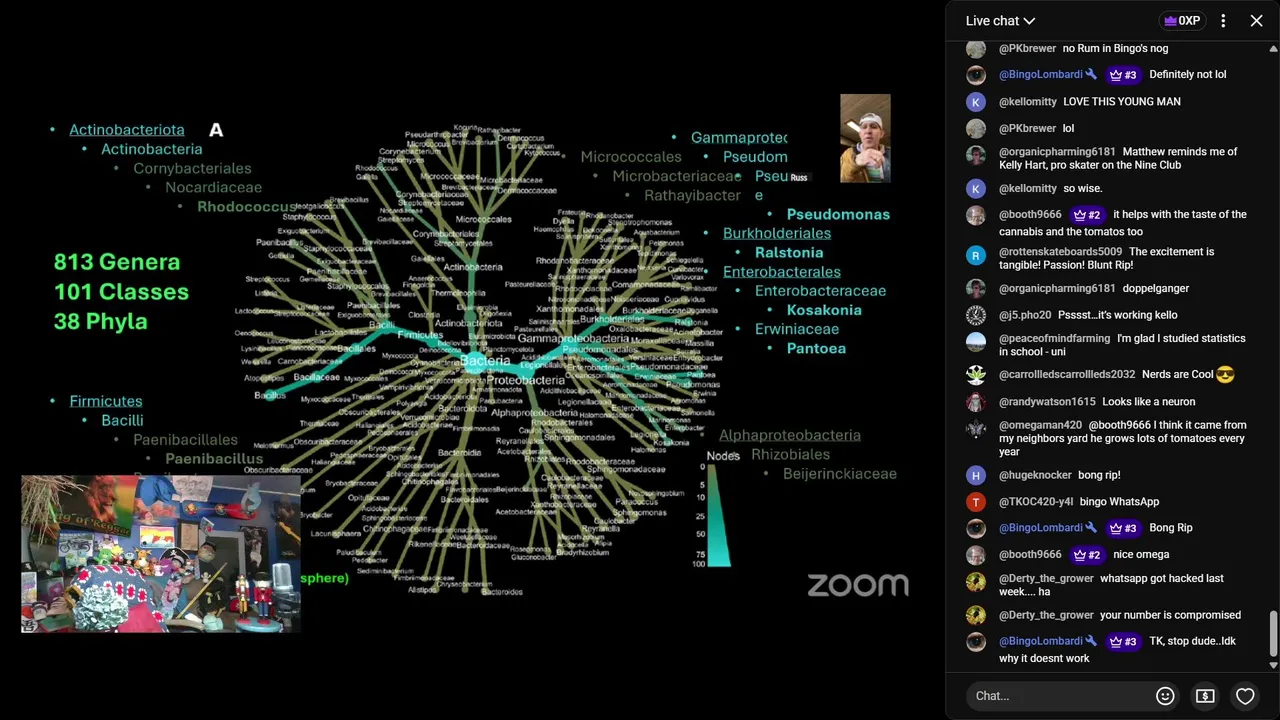Click the "Pseudomonas" bold label in the list
The height and width of the screenshot is (720, 1280).
click(x=838, y=214)
